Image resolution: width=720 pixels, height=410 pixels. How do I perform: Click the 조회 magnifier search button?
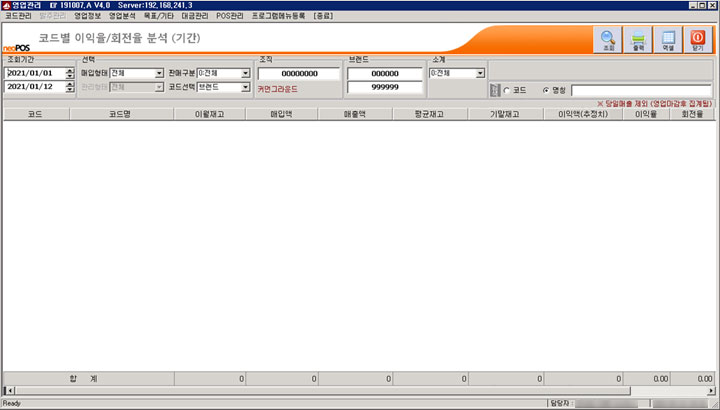tap(608, 40)
